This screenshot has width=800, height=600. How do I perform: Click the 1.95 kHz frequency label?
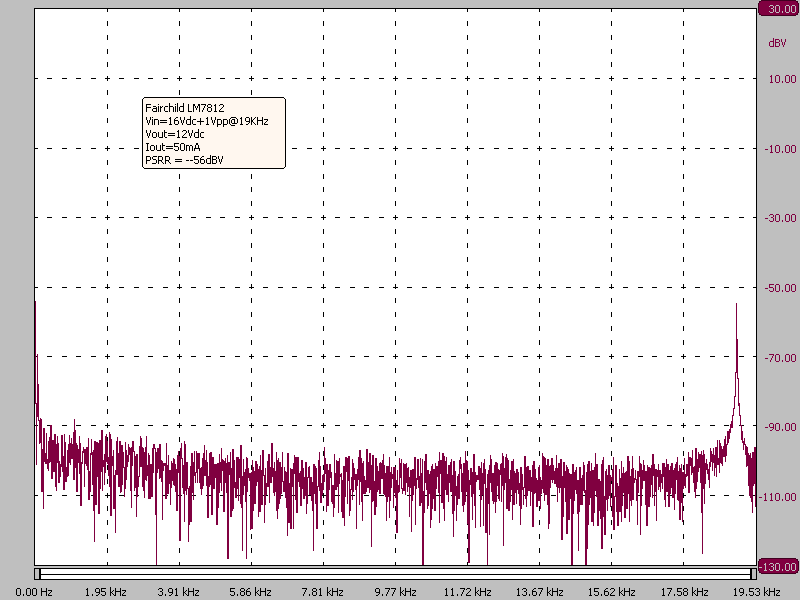coord(106,592)
